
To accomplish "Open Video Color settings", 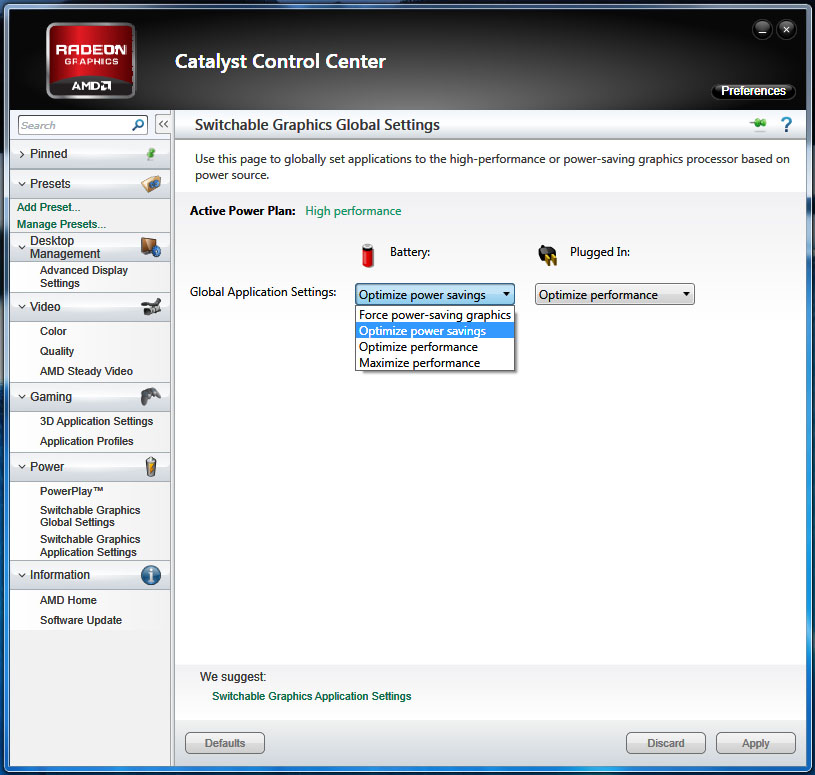I will [x=53, y=331].
